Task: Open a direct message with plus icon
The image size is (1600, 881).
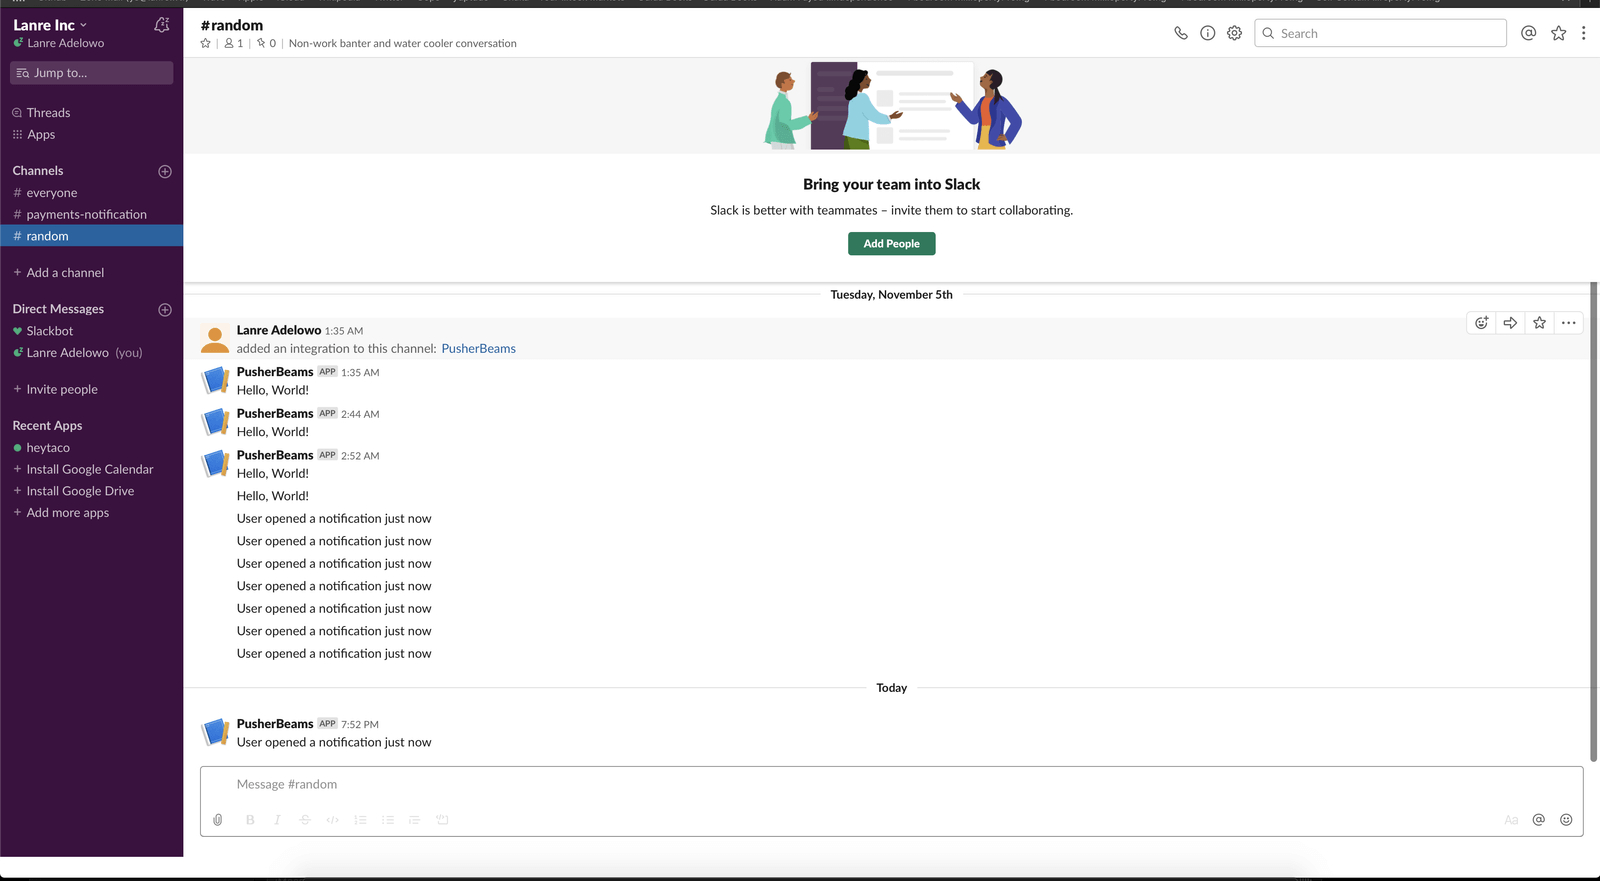Action: (x=165, y=310)
